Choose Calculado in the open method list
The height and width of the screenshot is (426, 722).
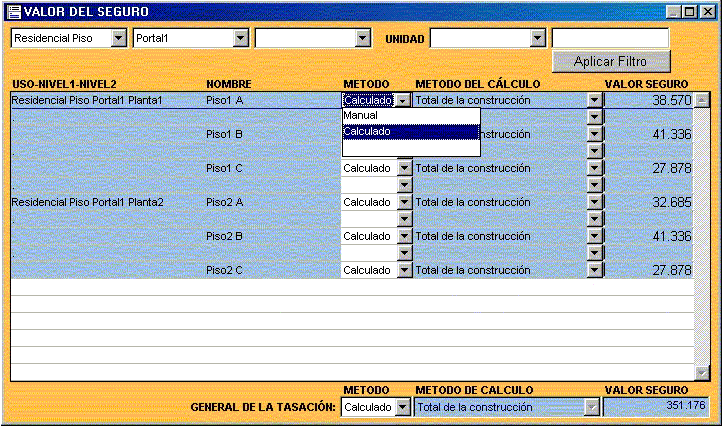click(x=411, y=132)
